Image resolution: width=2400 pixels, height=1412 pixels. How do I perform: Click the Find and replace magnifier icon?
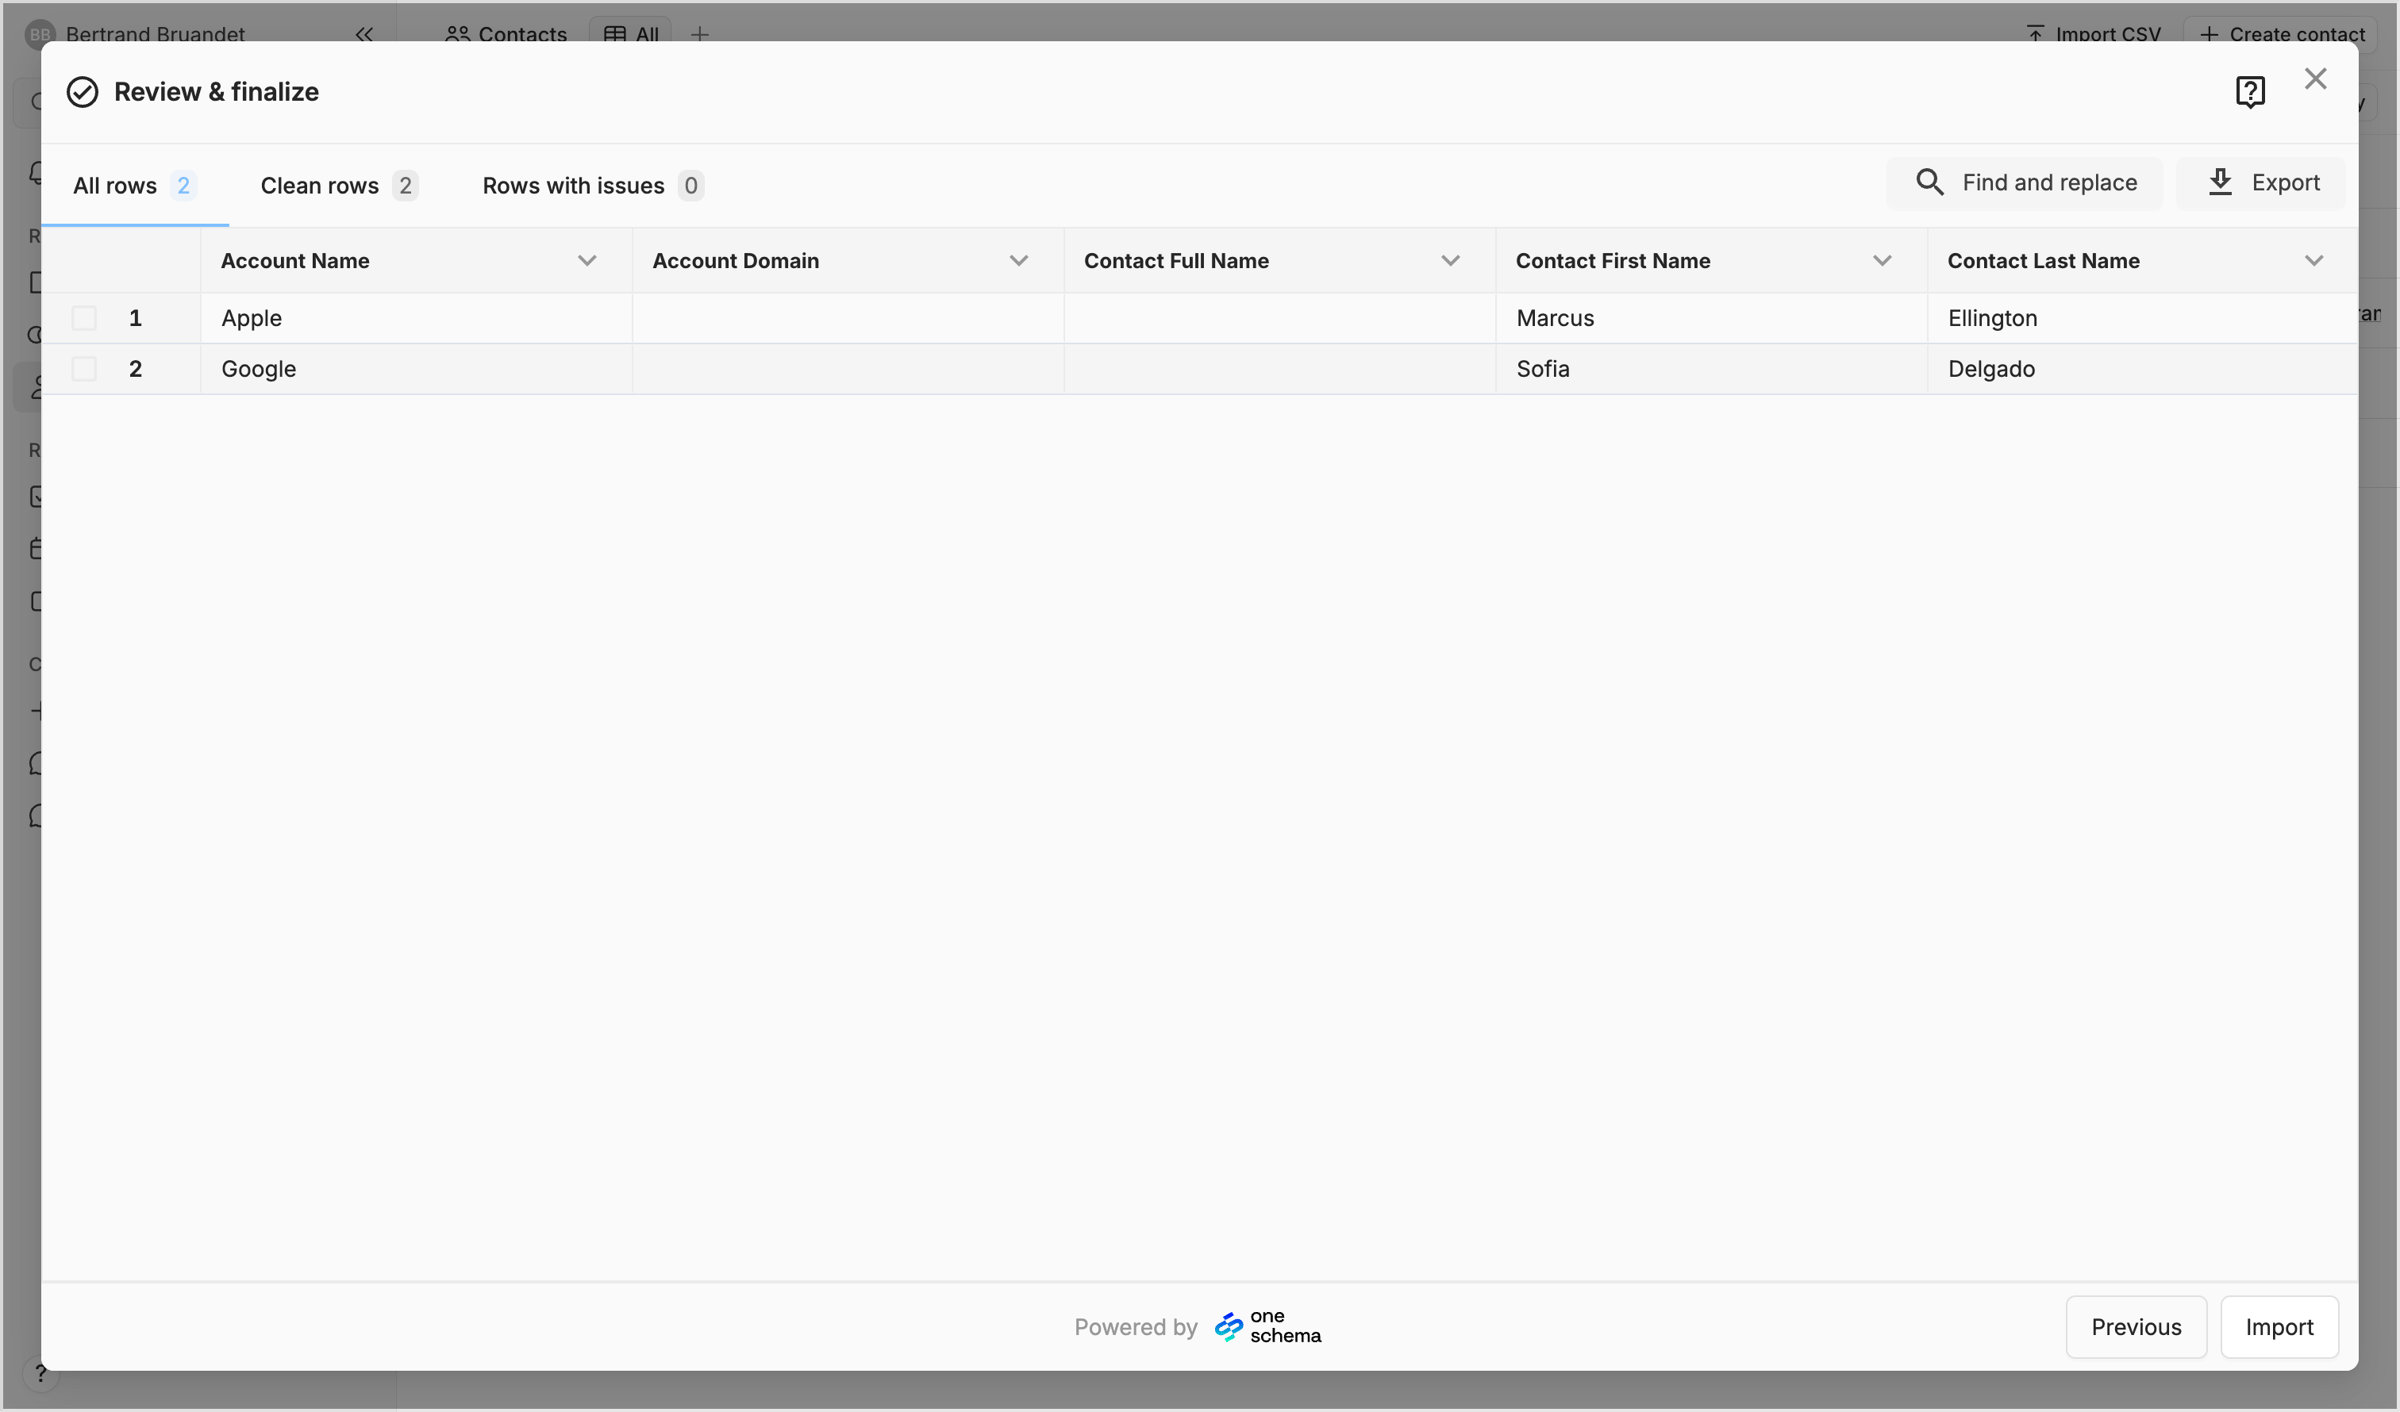(1929, 182)
